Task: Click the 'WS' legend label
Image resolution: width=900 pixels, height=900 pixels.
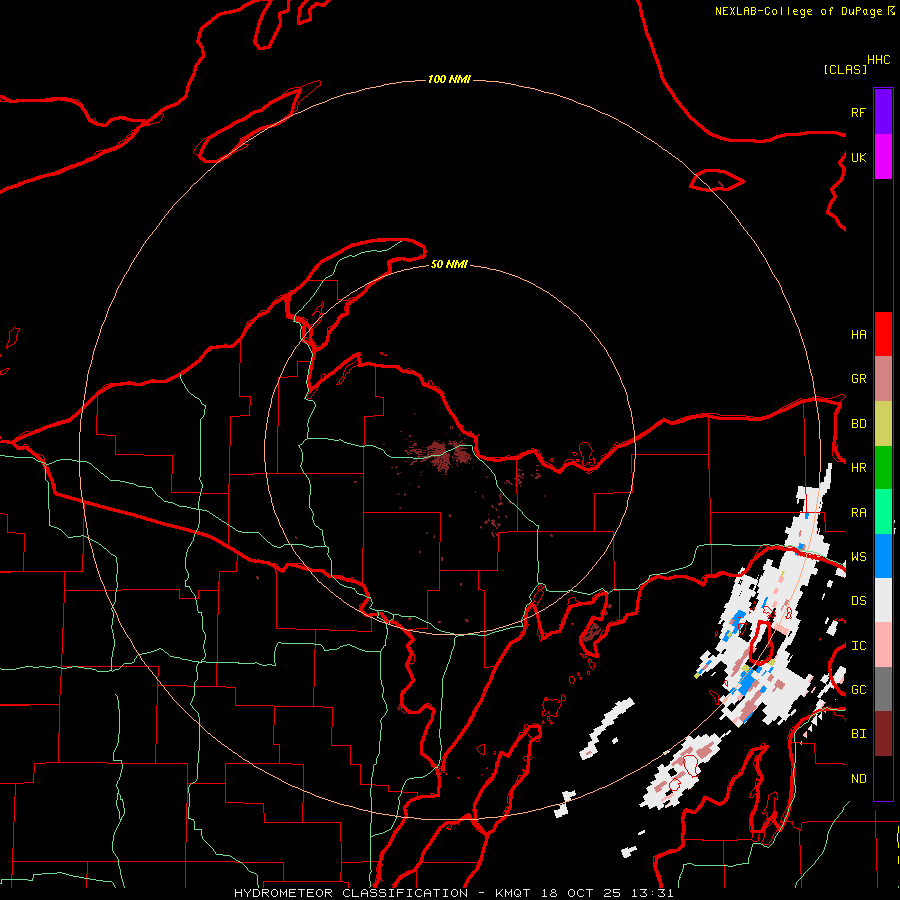Action: coord(858,557)
